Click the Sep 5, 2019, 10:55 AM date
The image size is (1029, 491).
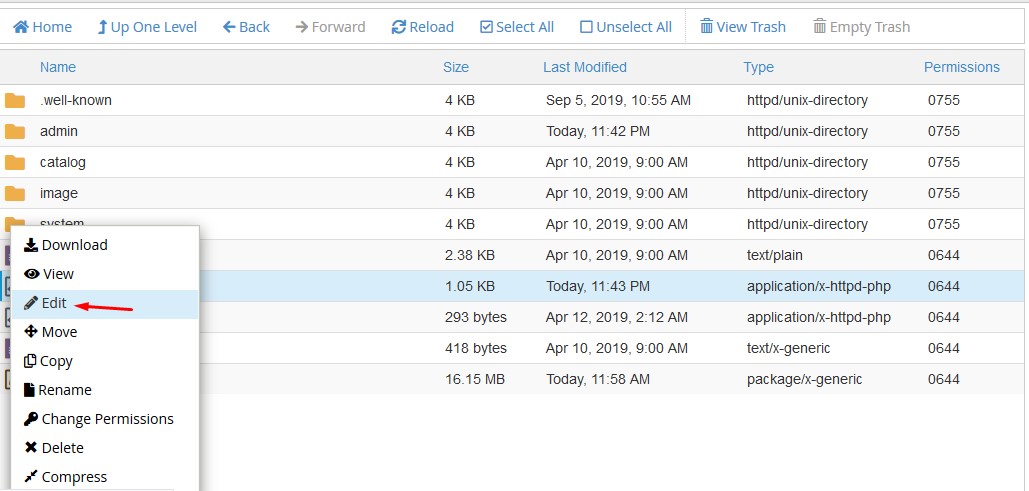point(618,100)
